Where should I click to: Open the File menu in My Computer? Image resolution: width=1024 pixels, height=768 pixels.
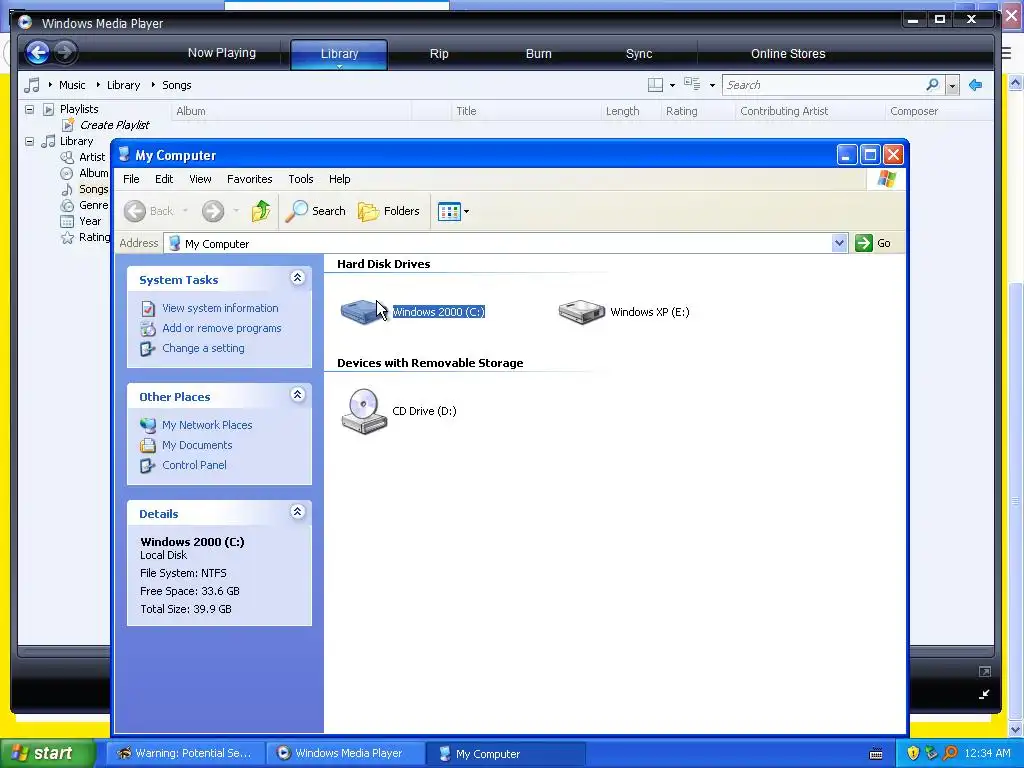(131, 179)
